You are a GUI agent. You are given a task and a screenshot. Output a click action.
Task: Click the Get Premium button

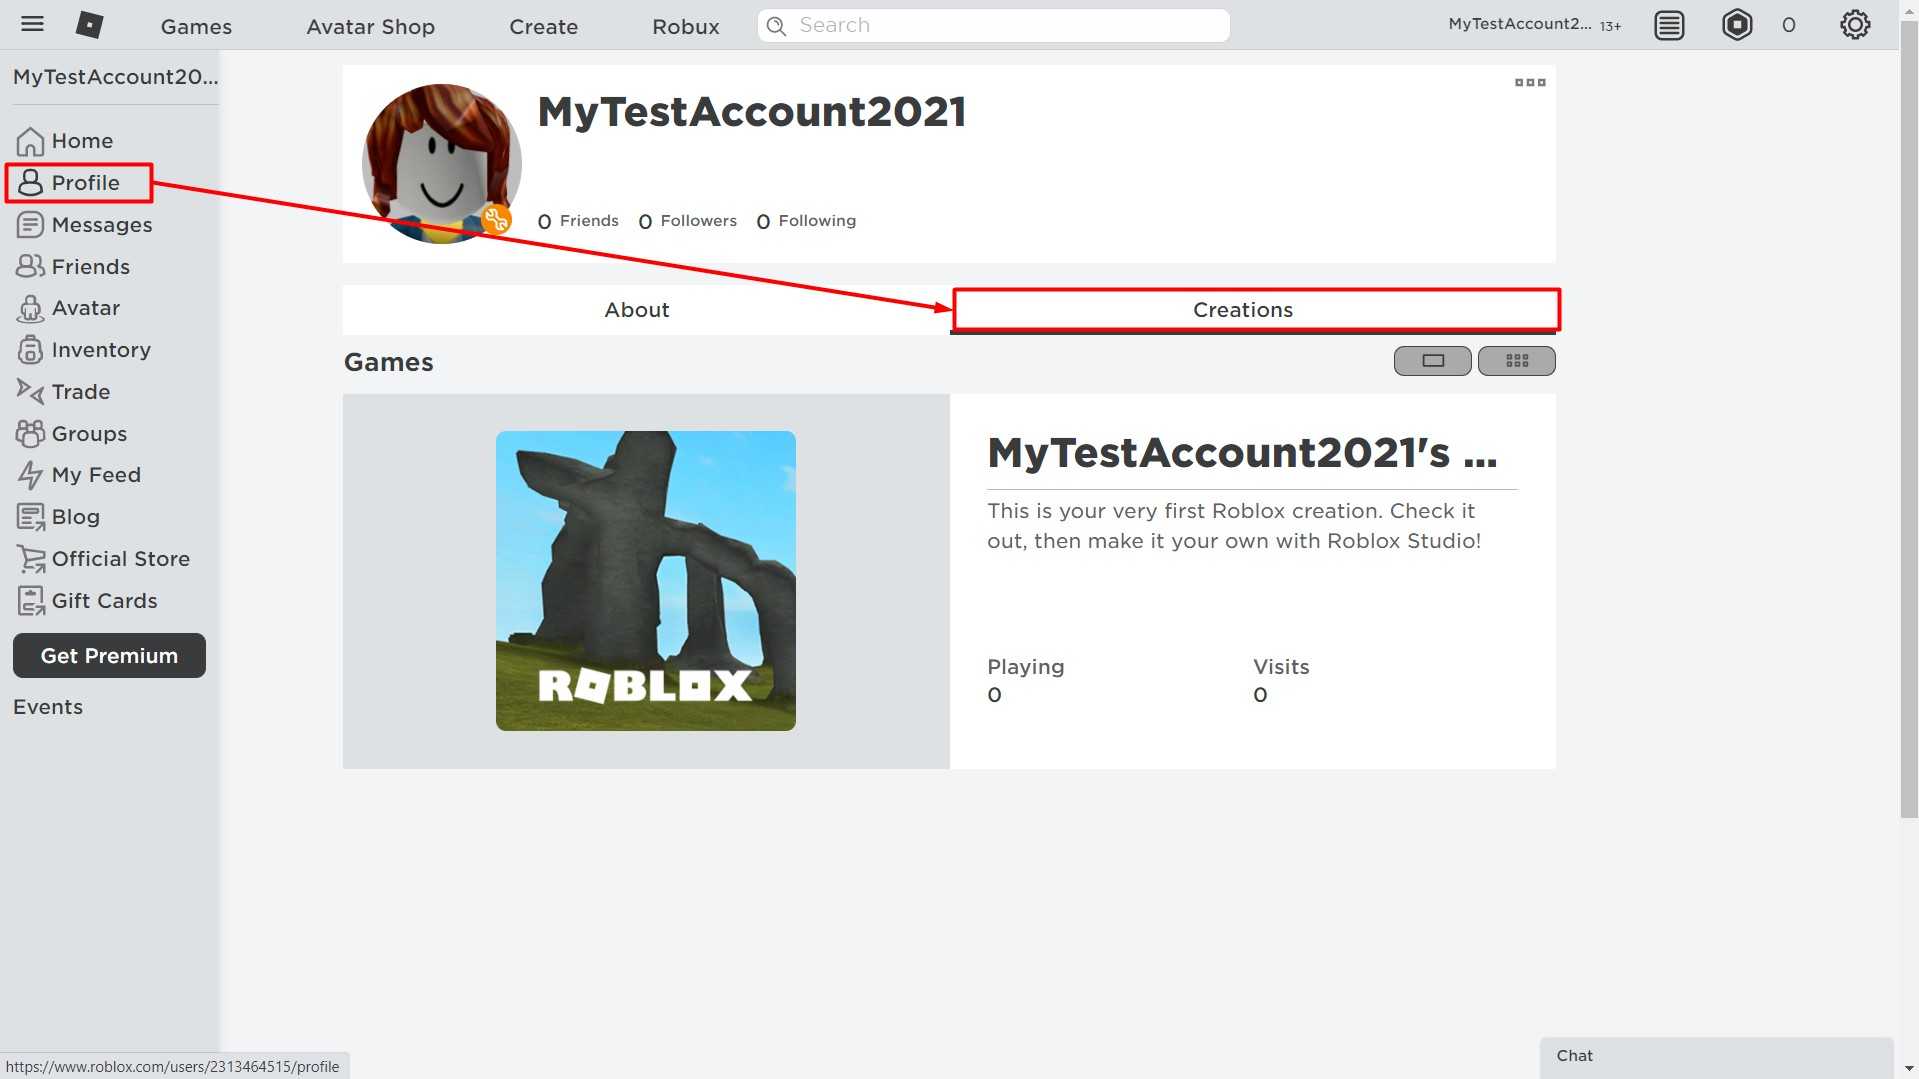109,656
